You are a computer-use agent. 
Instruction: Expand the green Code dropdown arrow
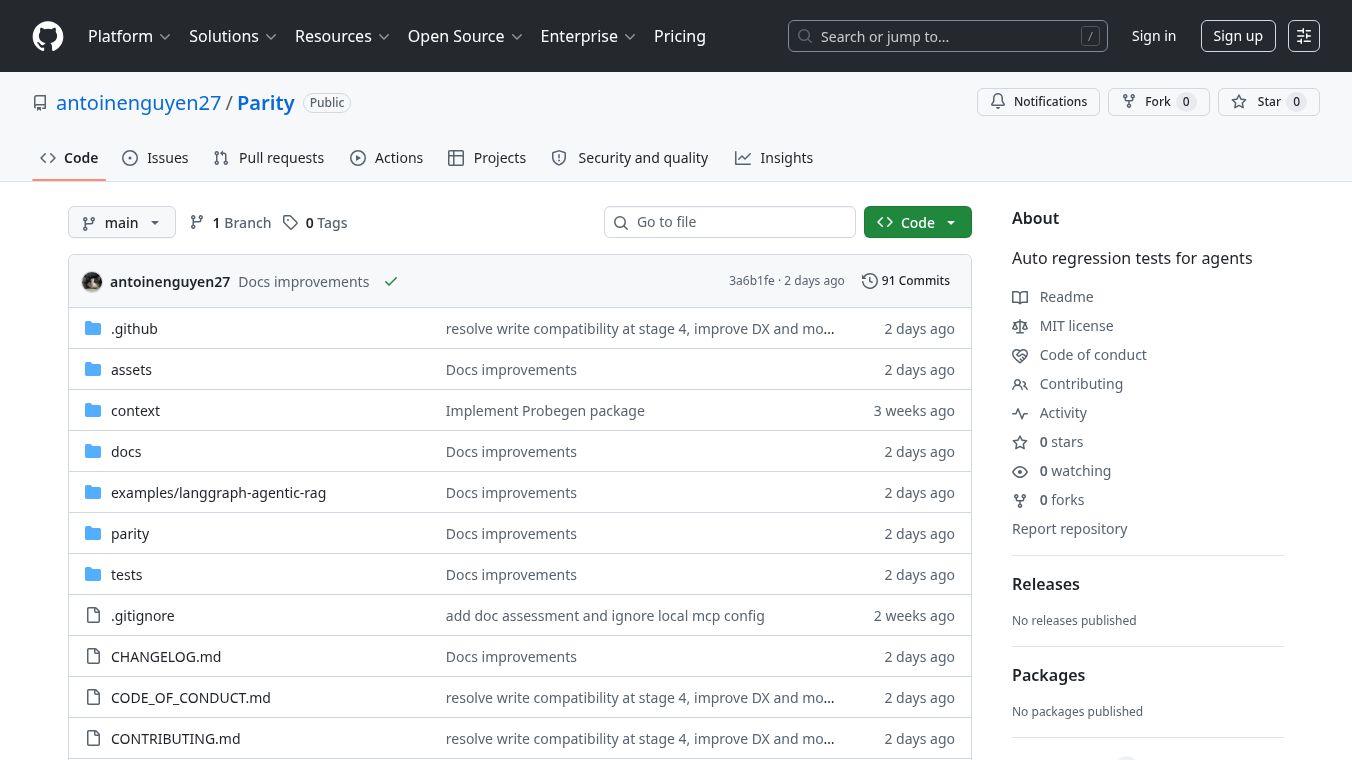pos(951,222)
